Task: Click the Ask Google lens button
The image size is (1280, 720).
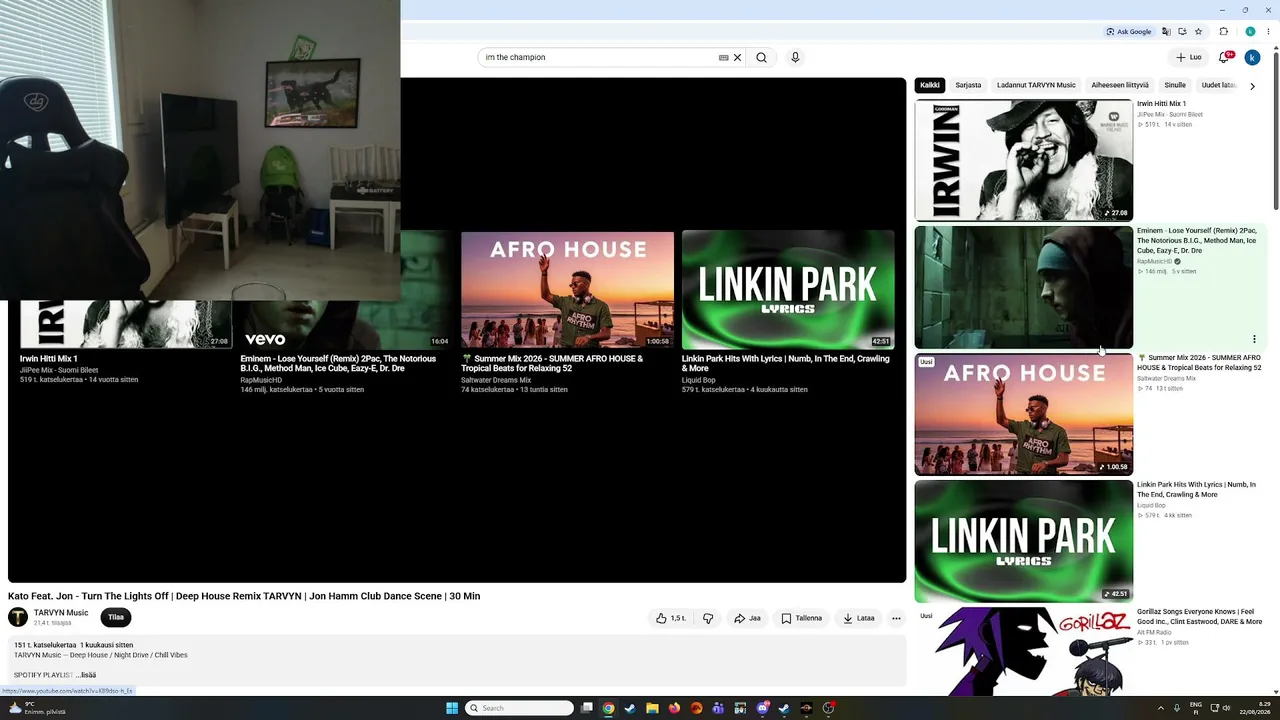Action: [1129, 31]
